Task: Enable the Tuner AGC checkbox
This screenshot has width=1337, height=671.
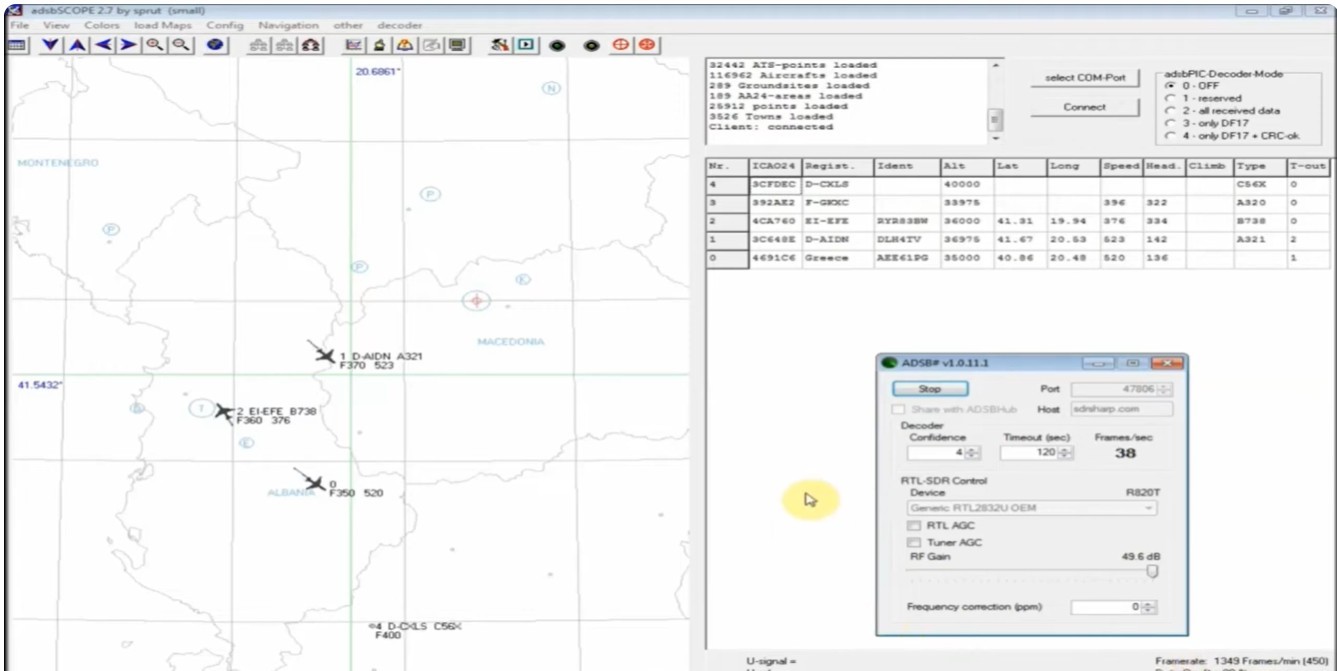Action: (913, 542)
